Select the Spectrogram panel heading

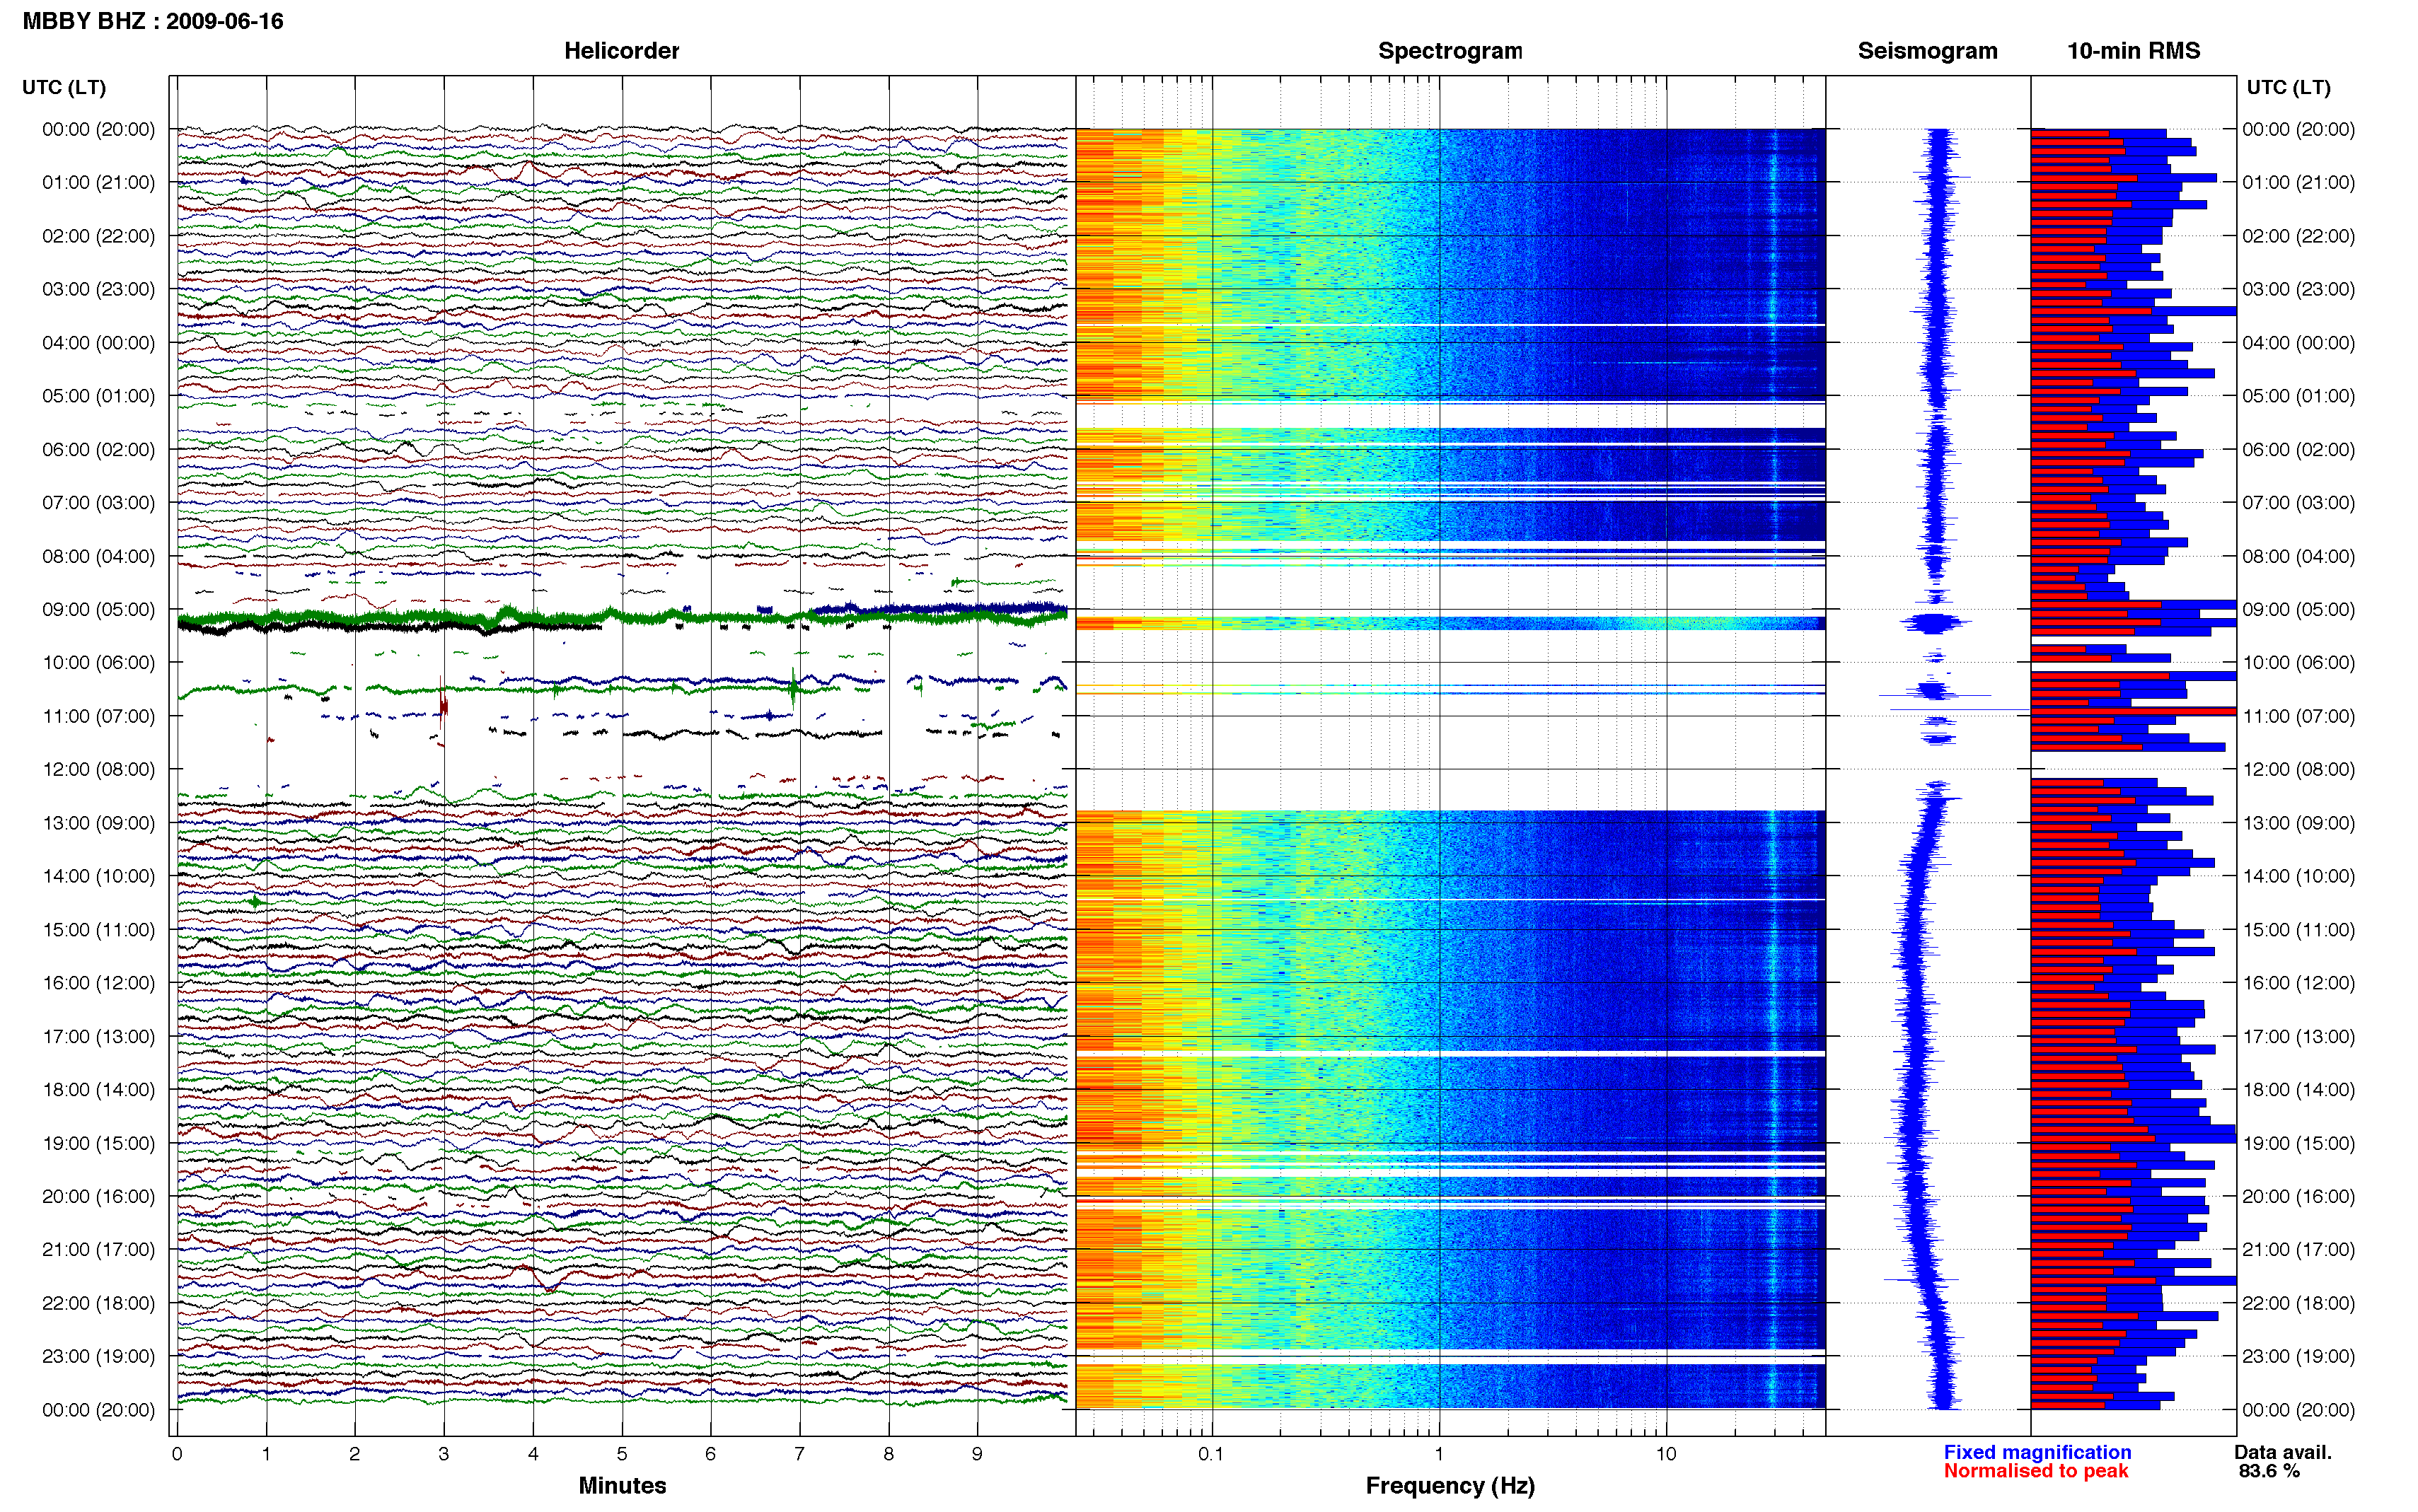[x=1450, y=51]
